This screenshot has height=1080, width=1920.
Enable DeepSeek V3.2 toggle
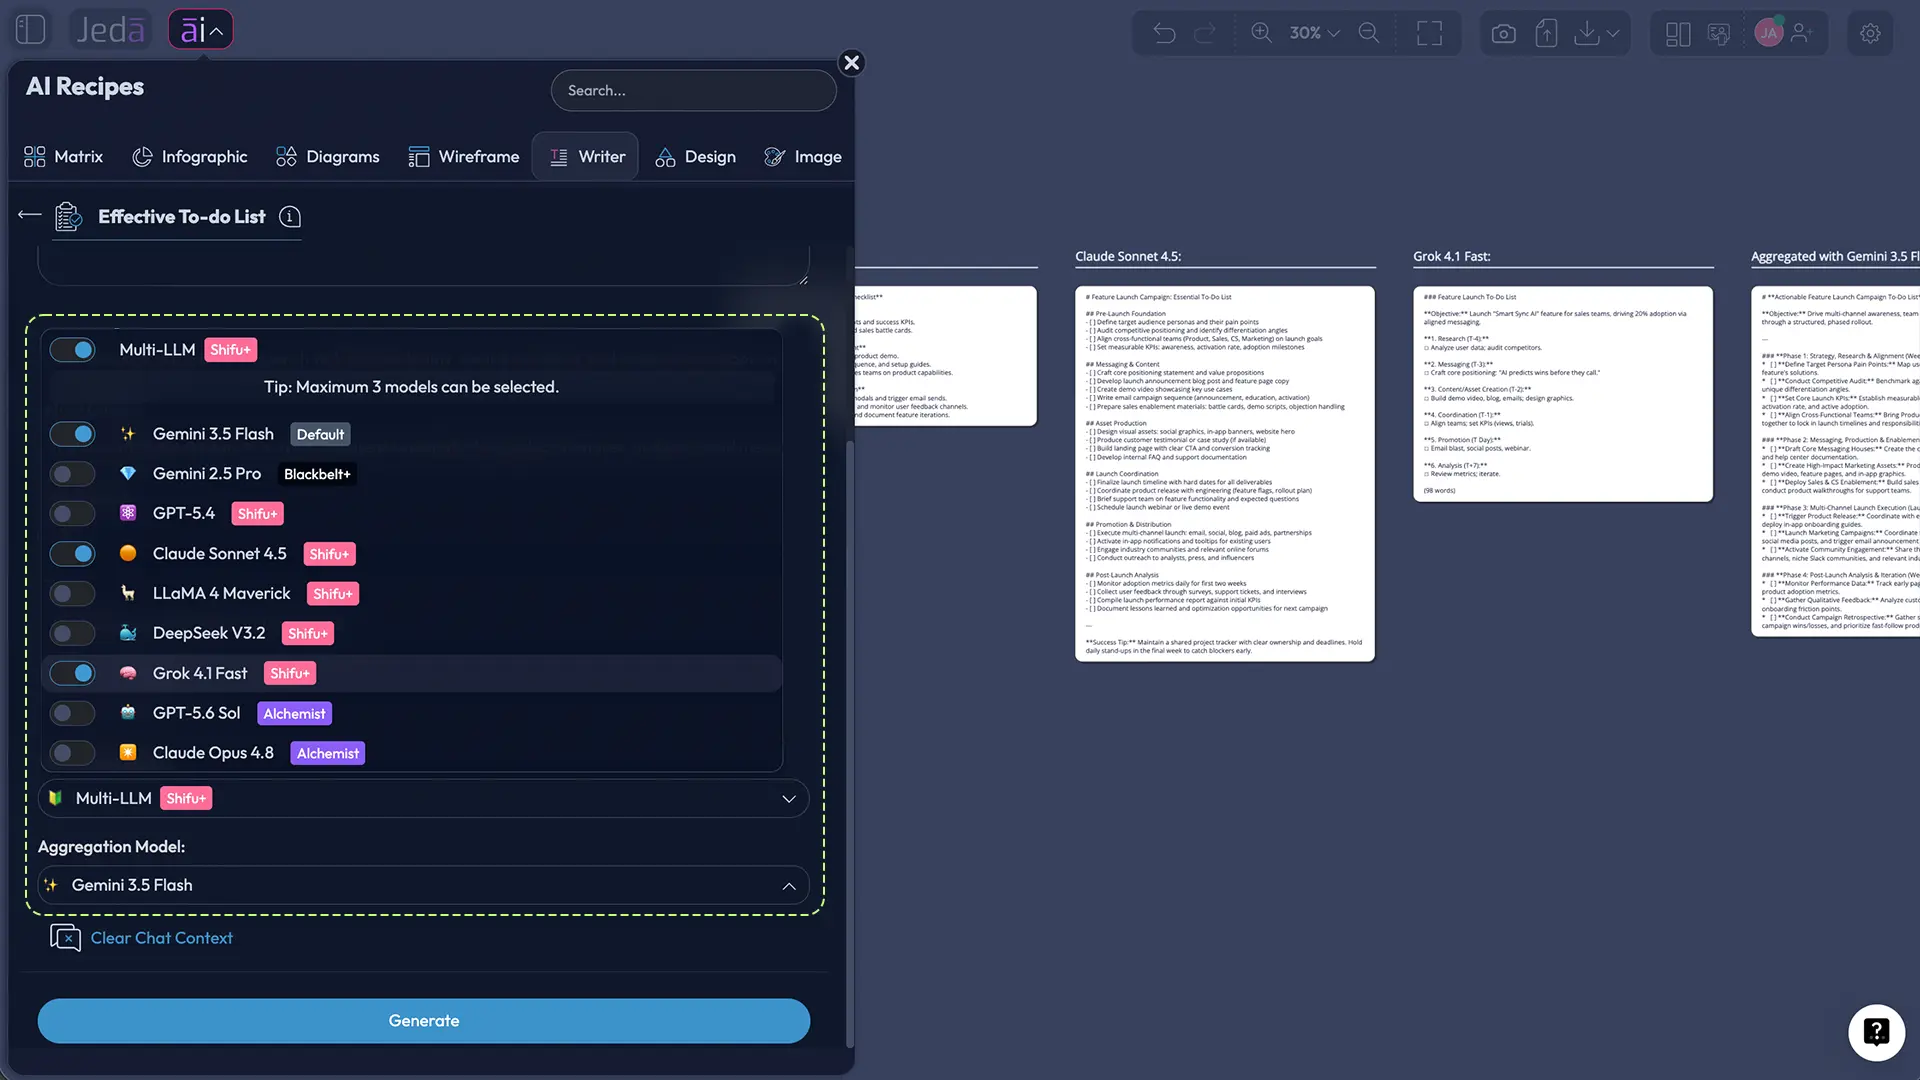pos(73,634)
